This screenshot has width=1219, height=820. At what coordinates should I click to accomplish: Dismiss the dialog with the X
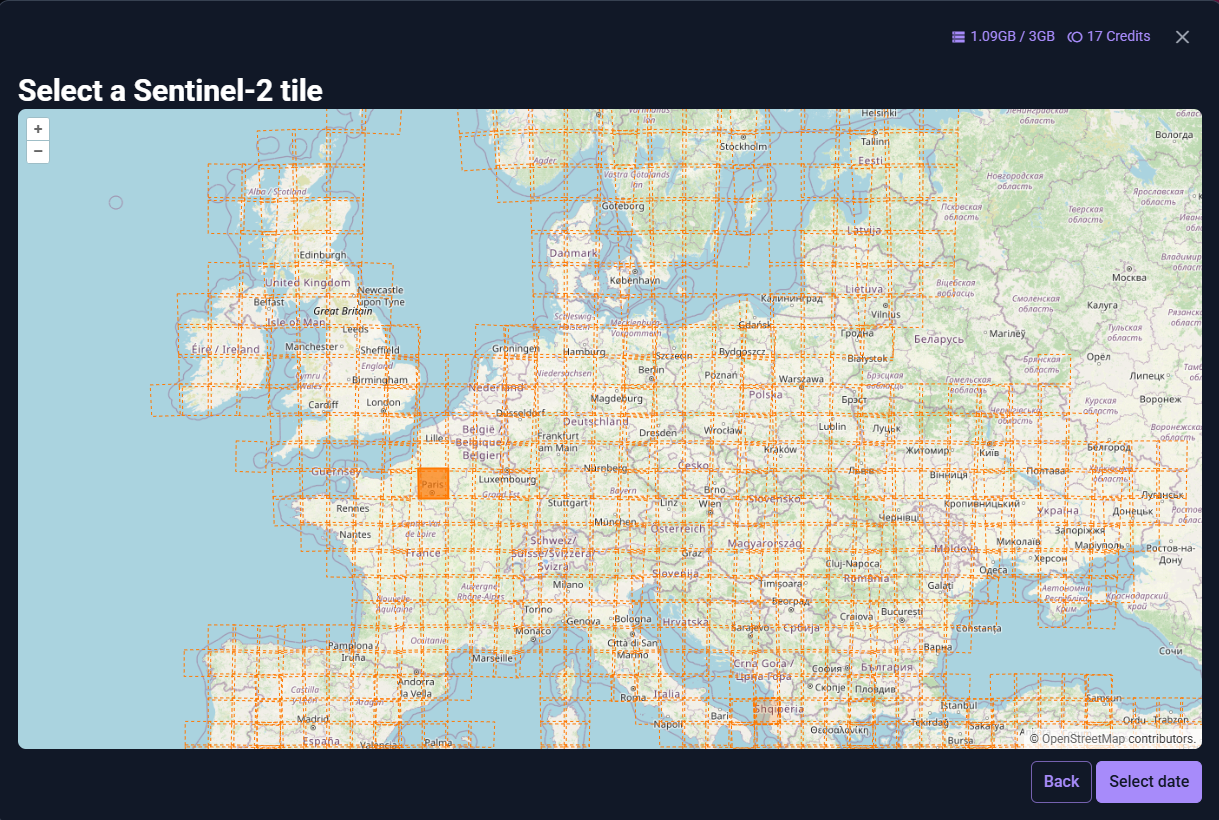pos(1182,36)
